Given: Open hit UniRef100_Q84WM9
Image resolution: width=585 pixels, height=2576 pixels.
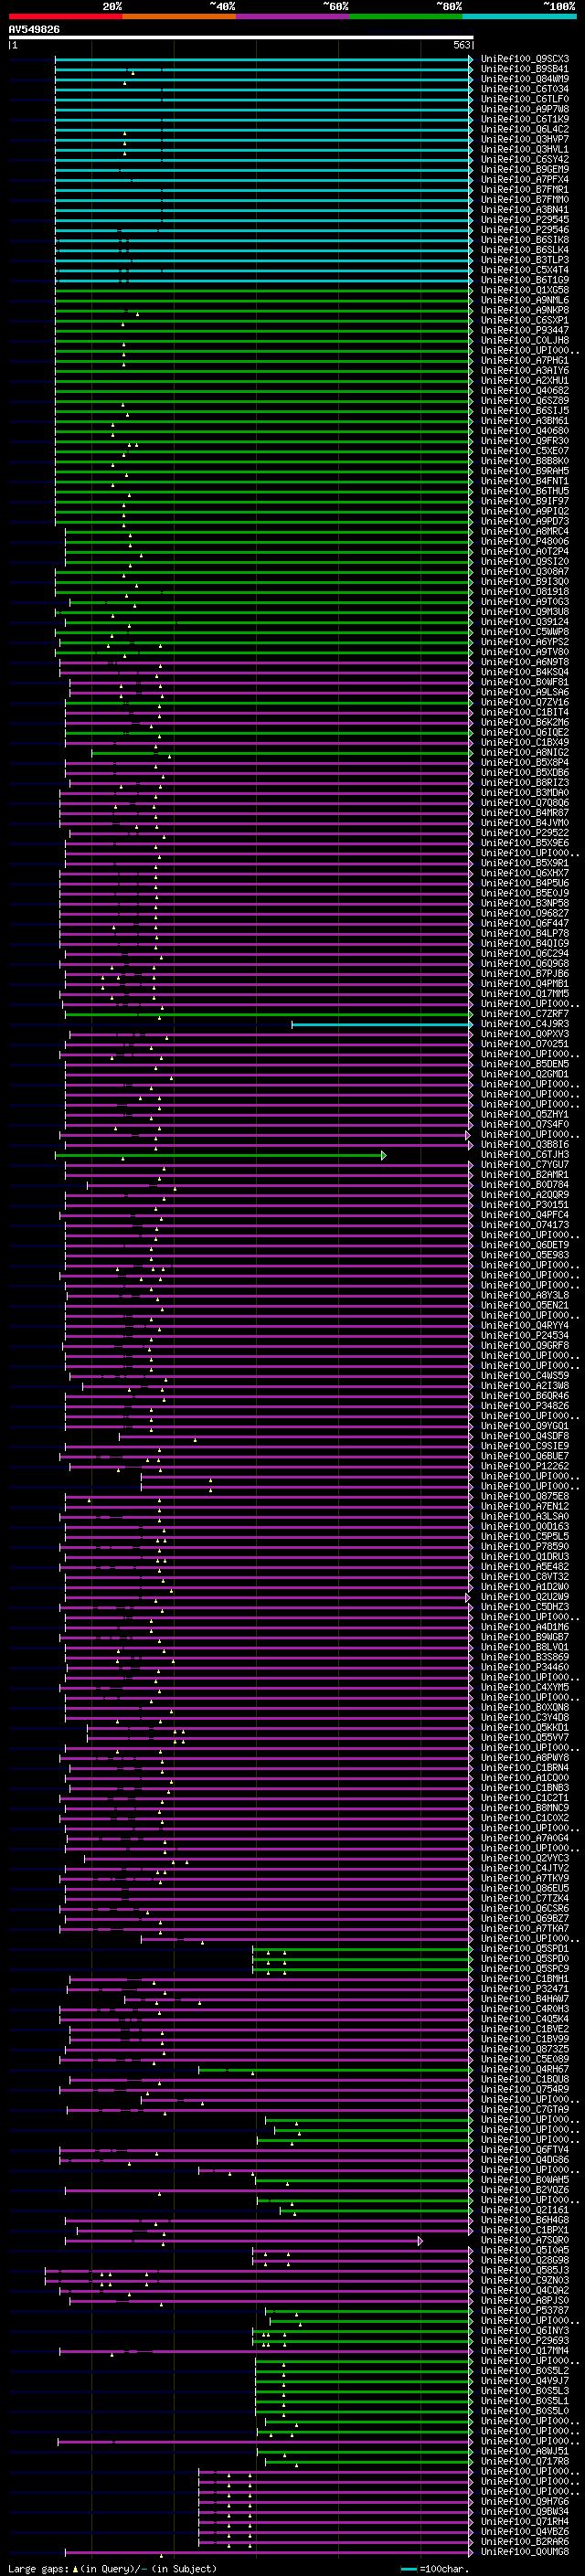Looking at the screenshot, I should click(x=525, y=79).
